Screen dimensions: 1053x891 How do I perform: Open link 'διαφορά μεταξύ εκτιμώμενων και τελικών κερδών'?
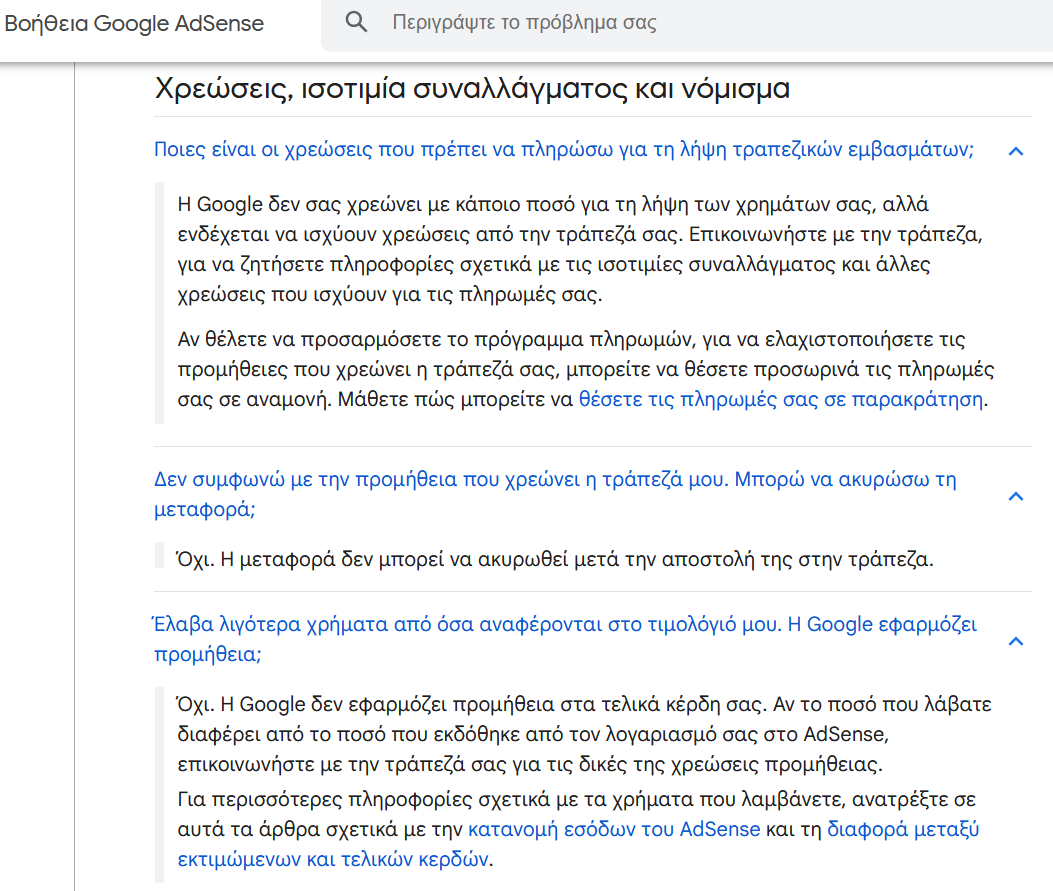pos(578,844)
